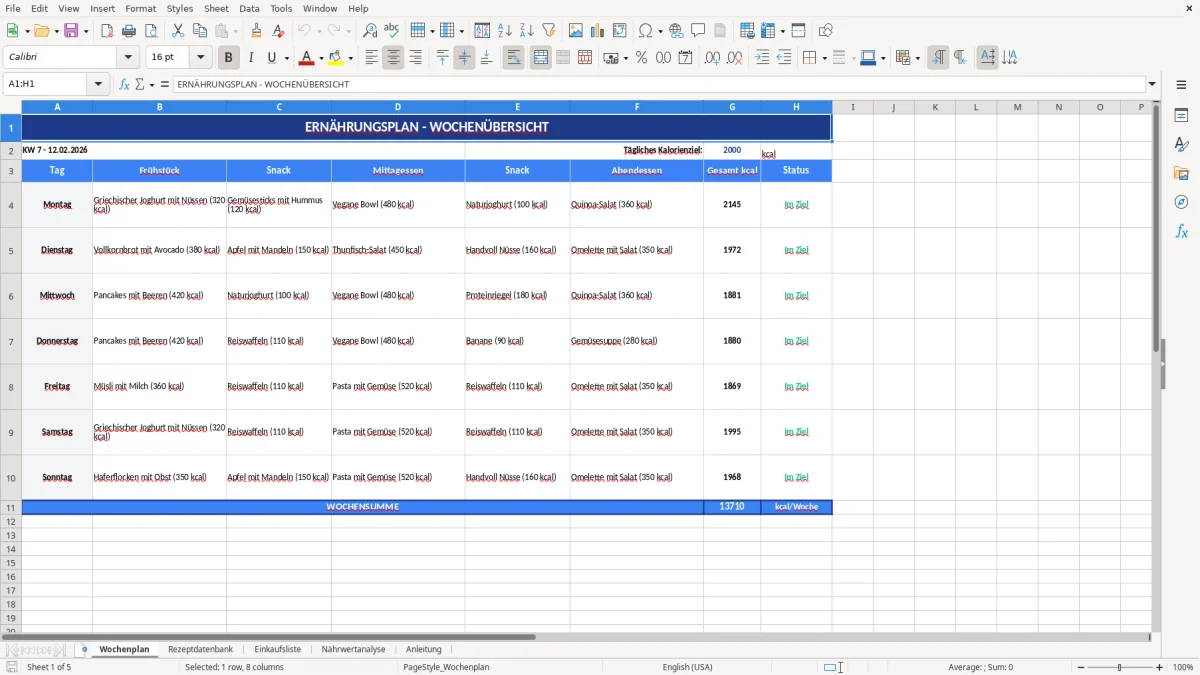The height and width of the screenshot is (675, 1200).
Task: Sort descending Z to A
Action: click(x=526, y=31)
